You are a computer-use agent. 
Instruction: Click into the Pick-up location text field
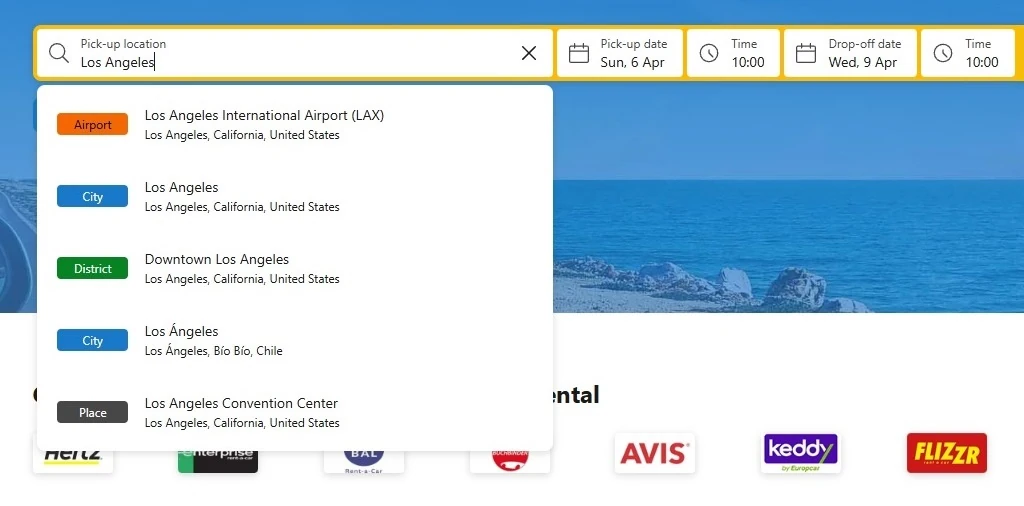[295, 53]
